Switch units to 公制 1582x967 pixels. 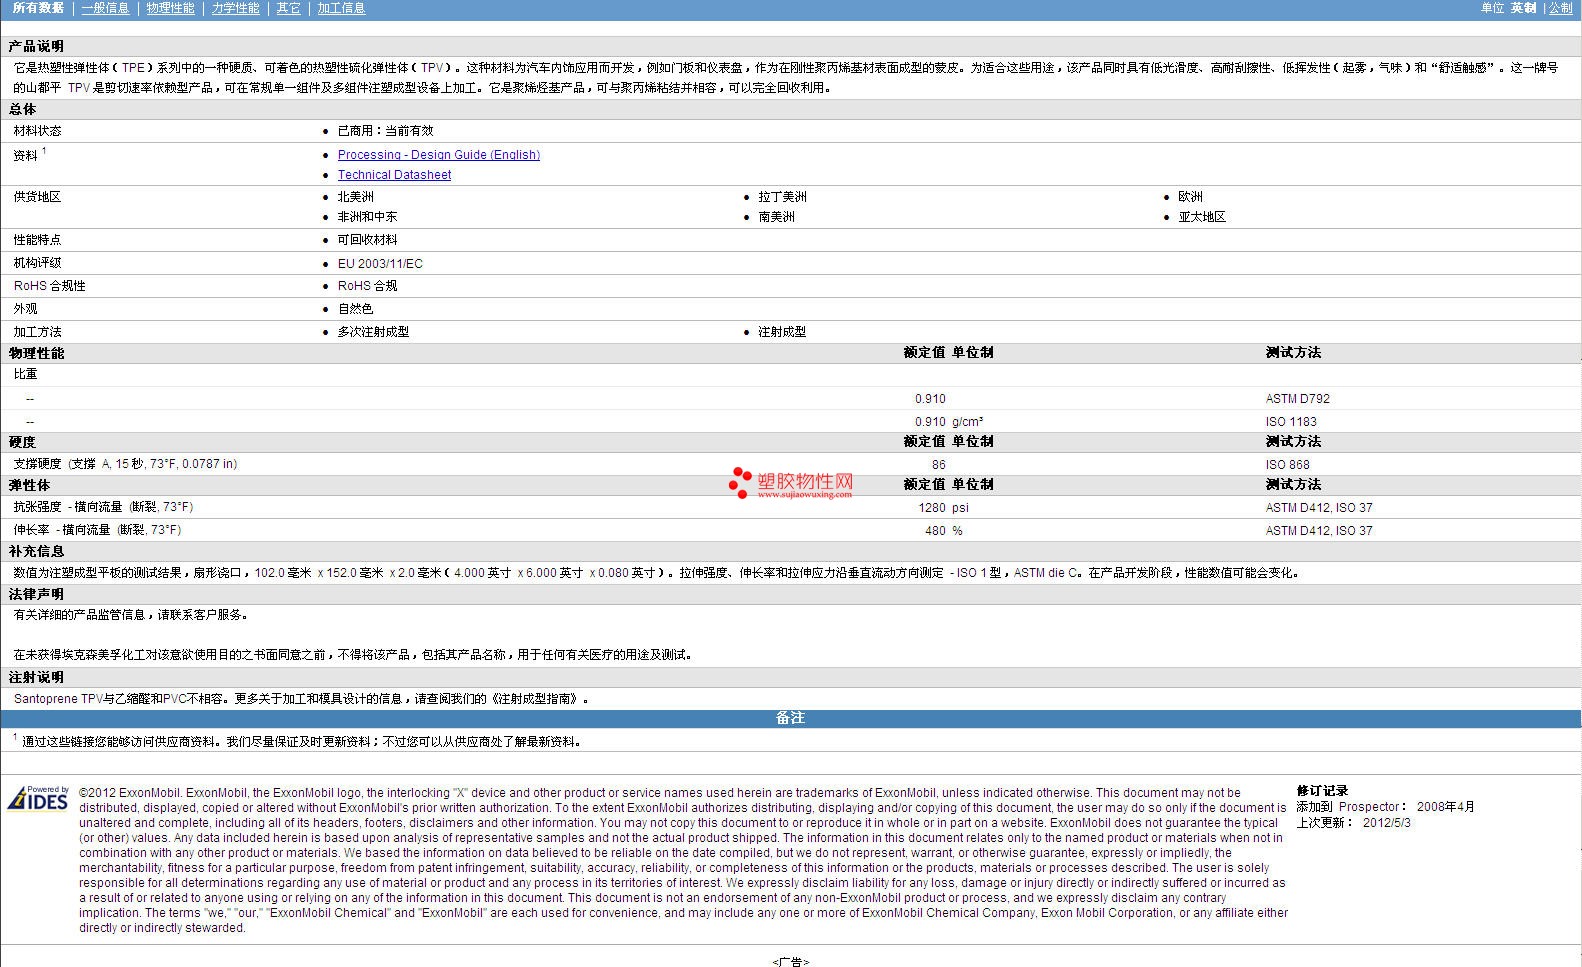pos(1561,8)
